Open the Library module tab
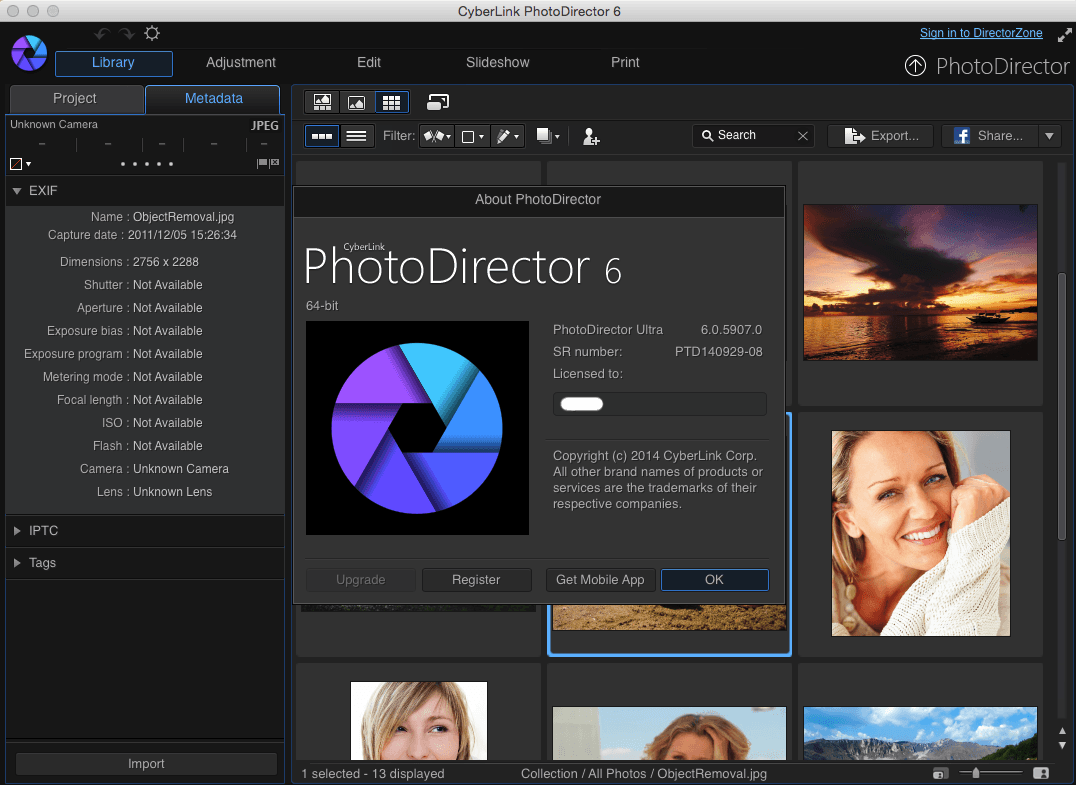The width and height of the screenshot is (1076, 785). (113, 62)
